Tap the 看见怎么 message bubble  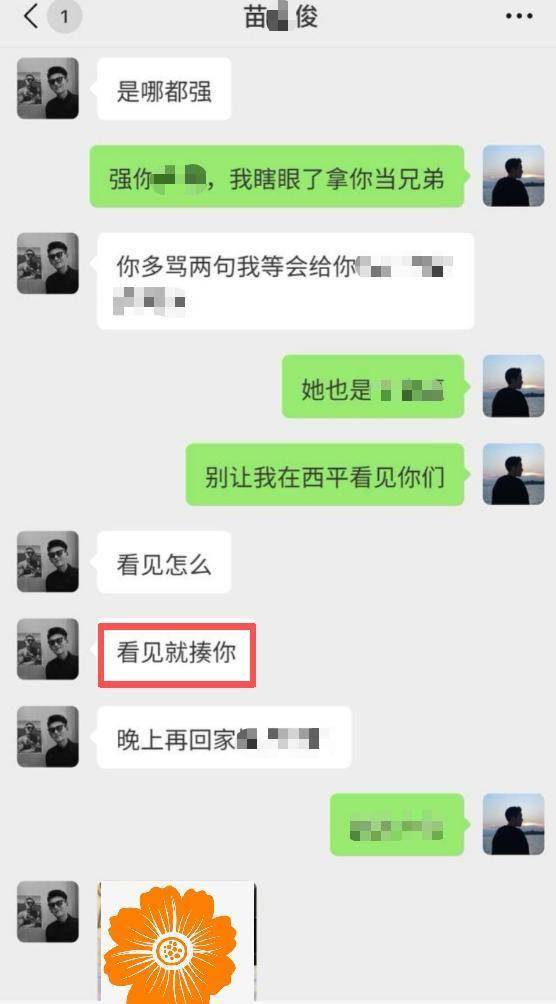(163, 562)
